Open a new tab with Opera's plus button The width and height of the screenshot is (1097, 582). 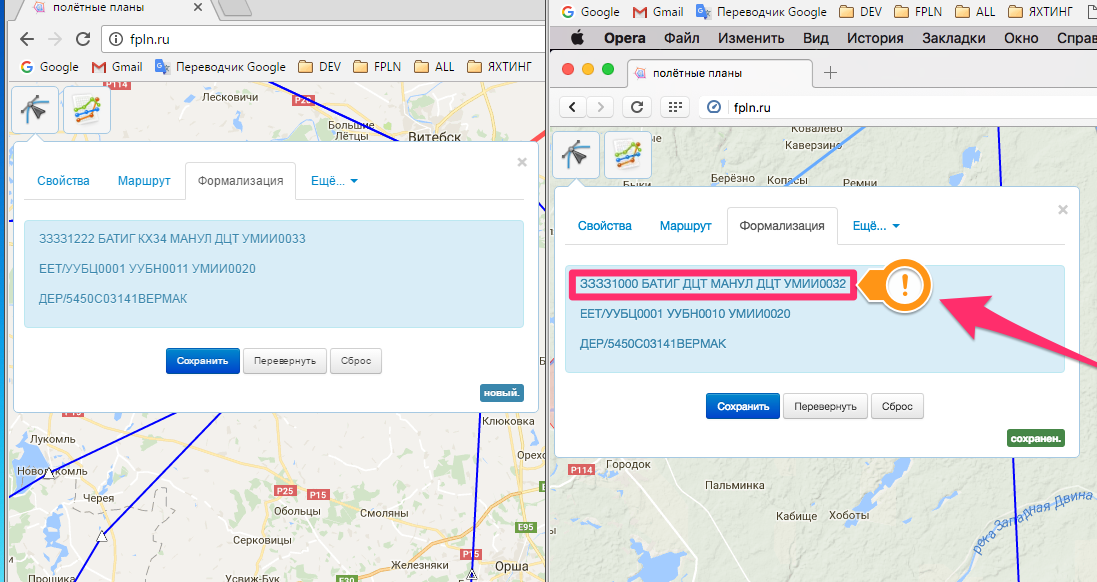(829, 73)
